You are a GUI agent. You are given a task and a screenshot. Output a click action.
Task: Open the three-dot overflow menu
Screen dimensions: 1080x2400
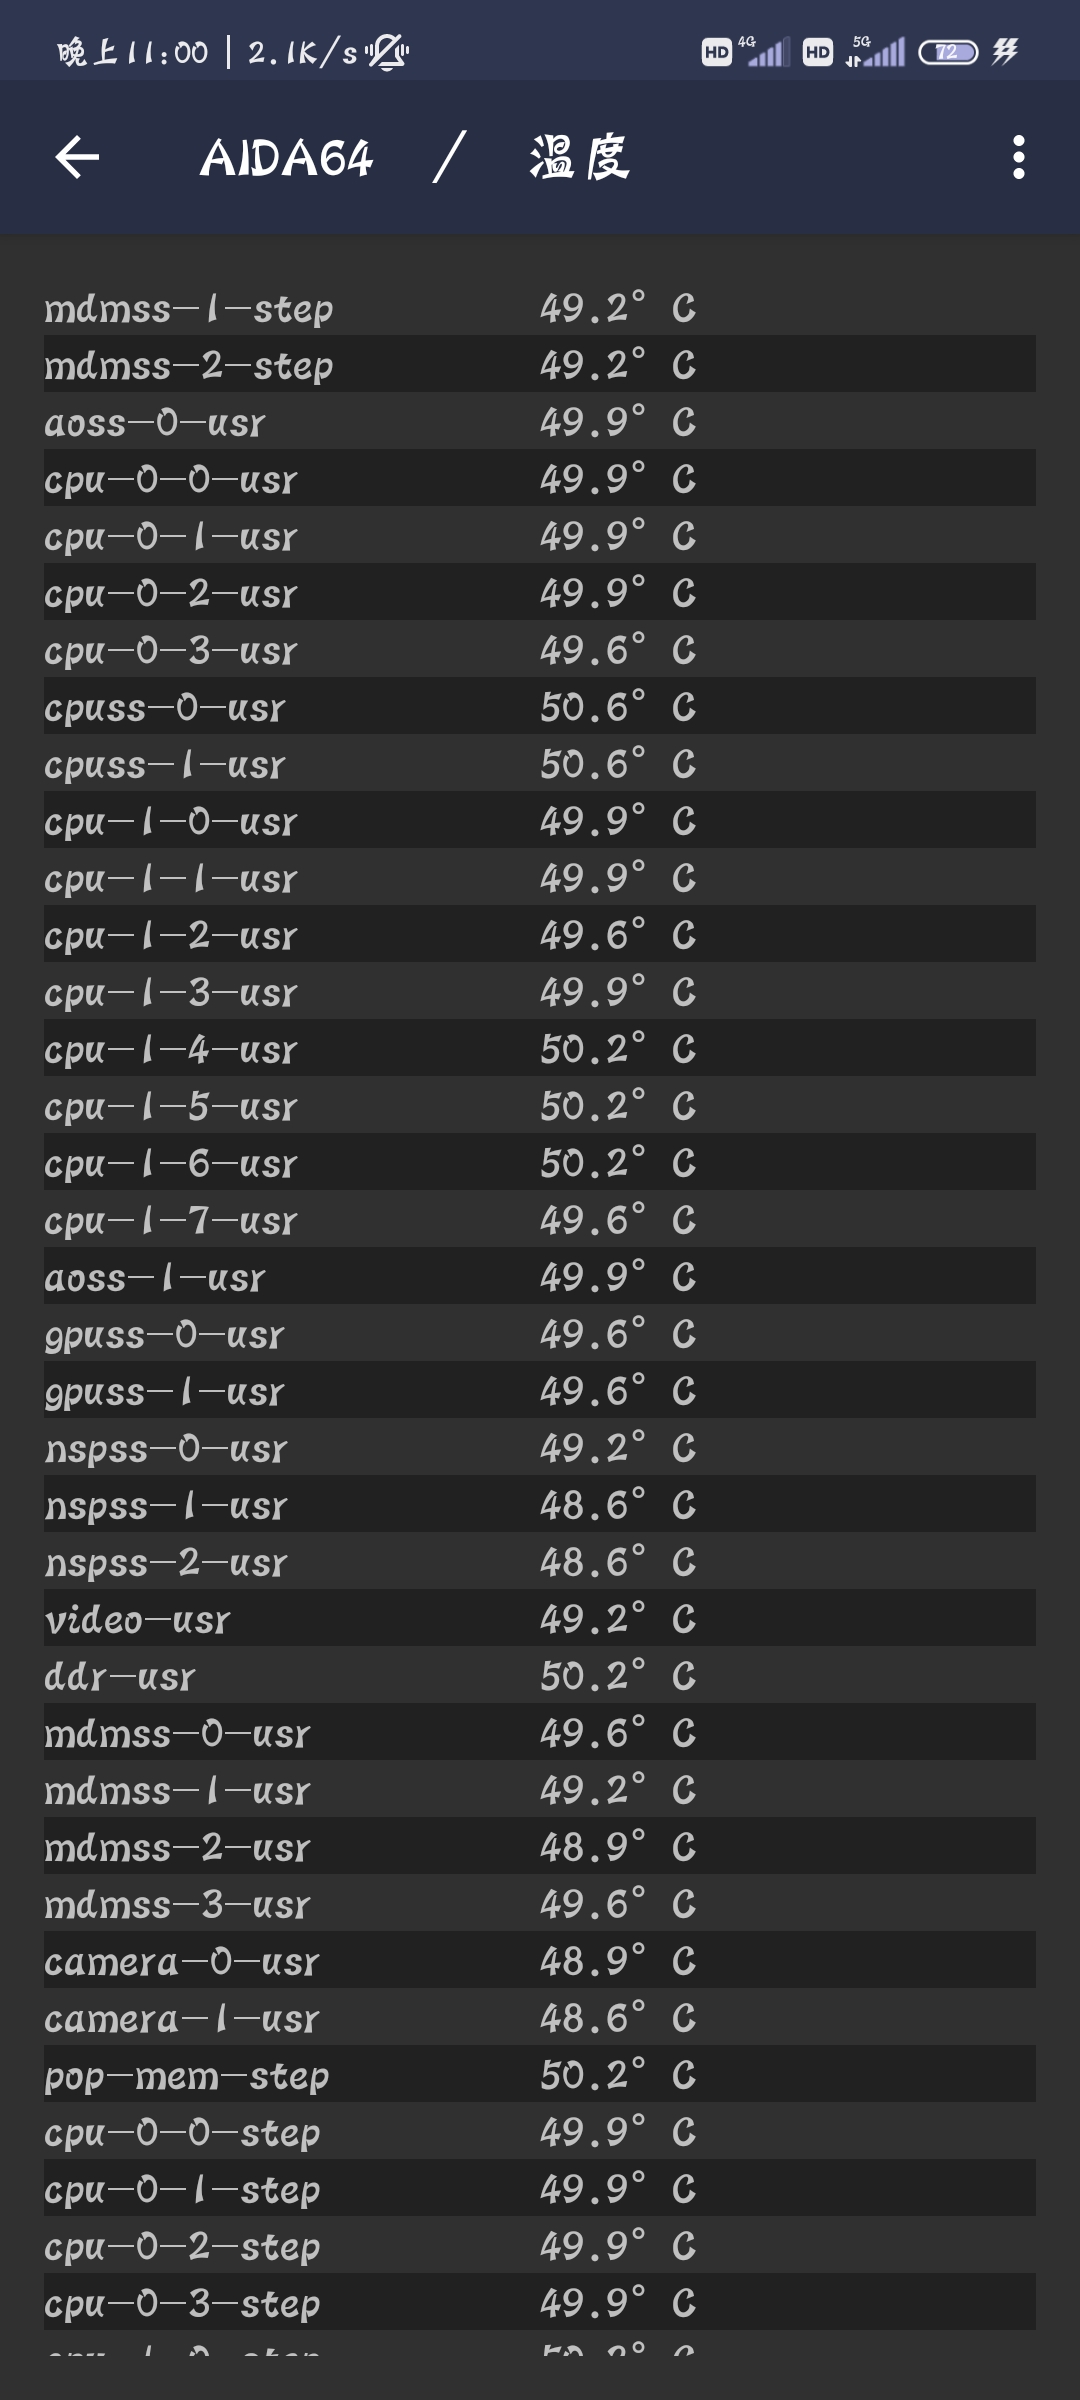click(1018, 157)
